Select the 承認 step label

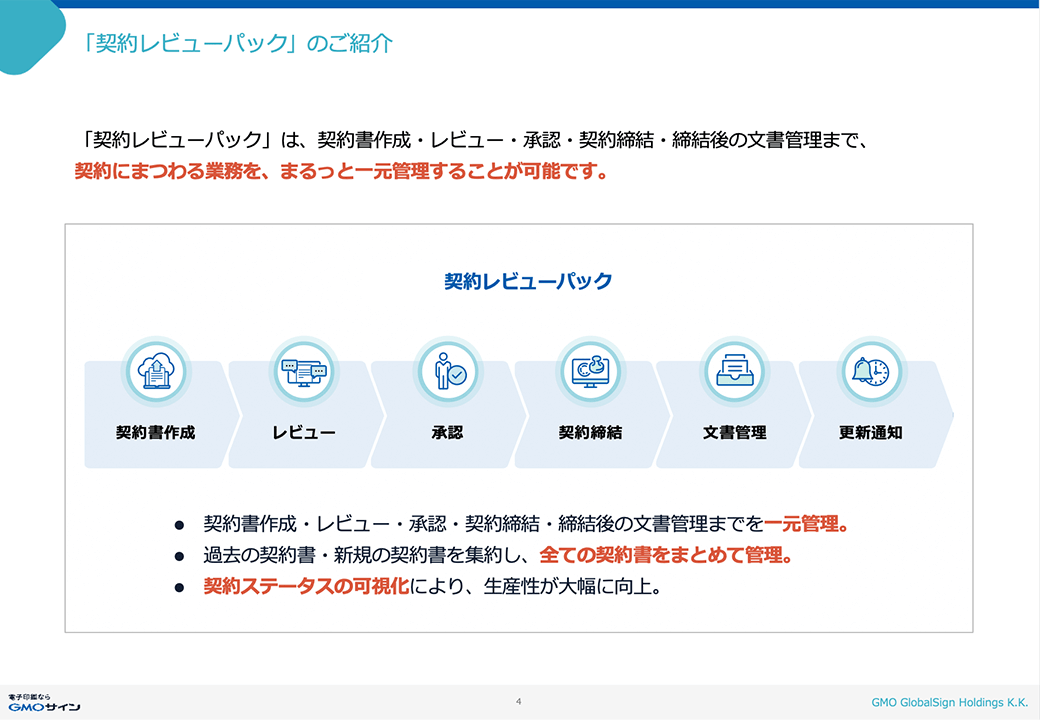447,432
